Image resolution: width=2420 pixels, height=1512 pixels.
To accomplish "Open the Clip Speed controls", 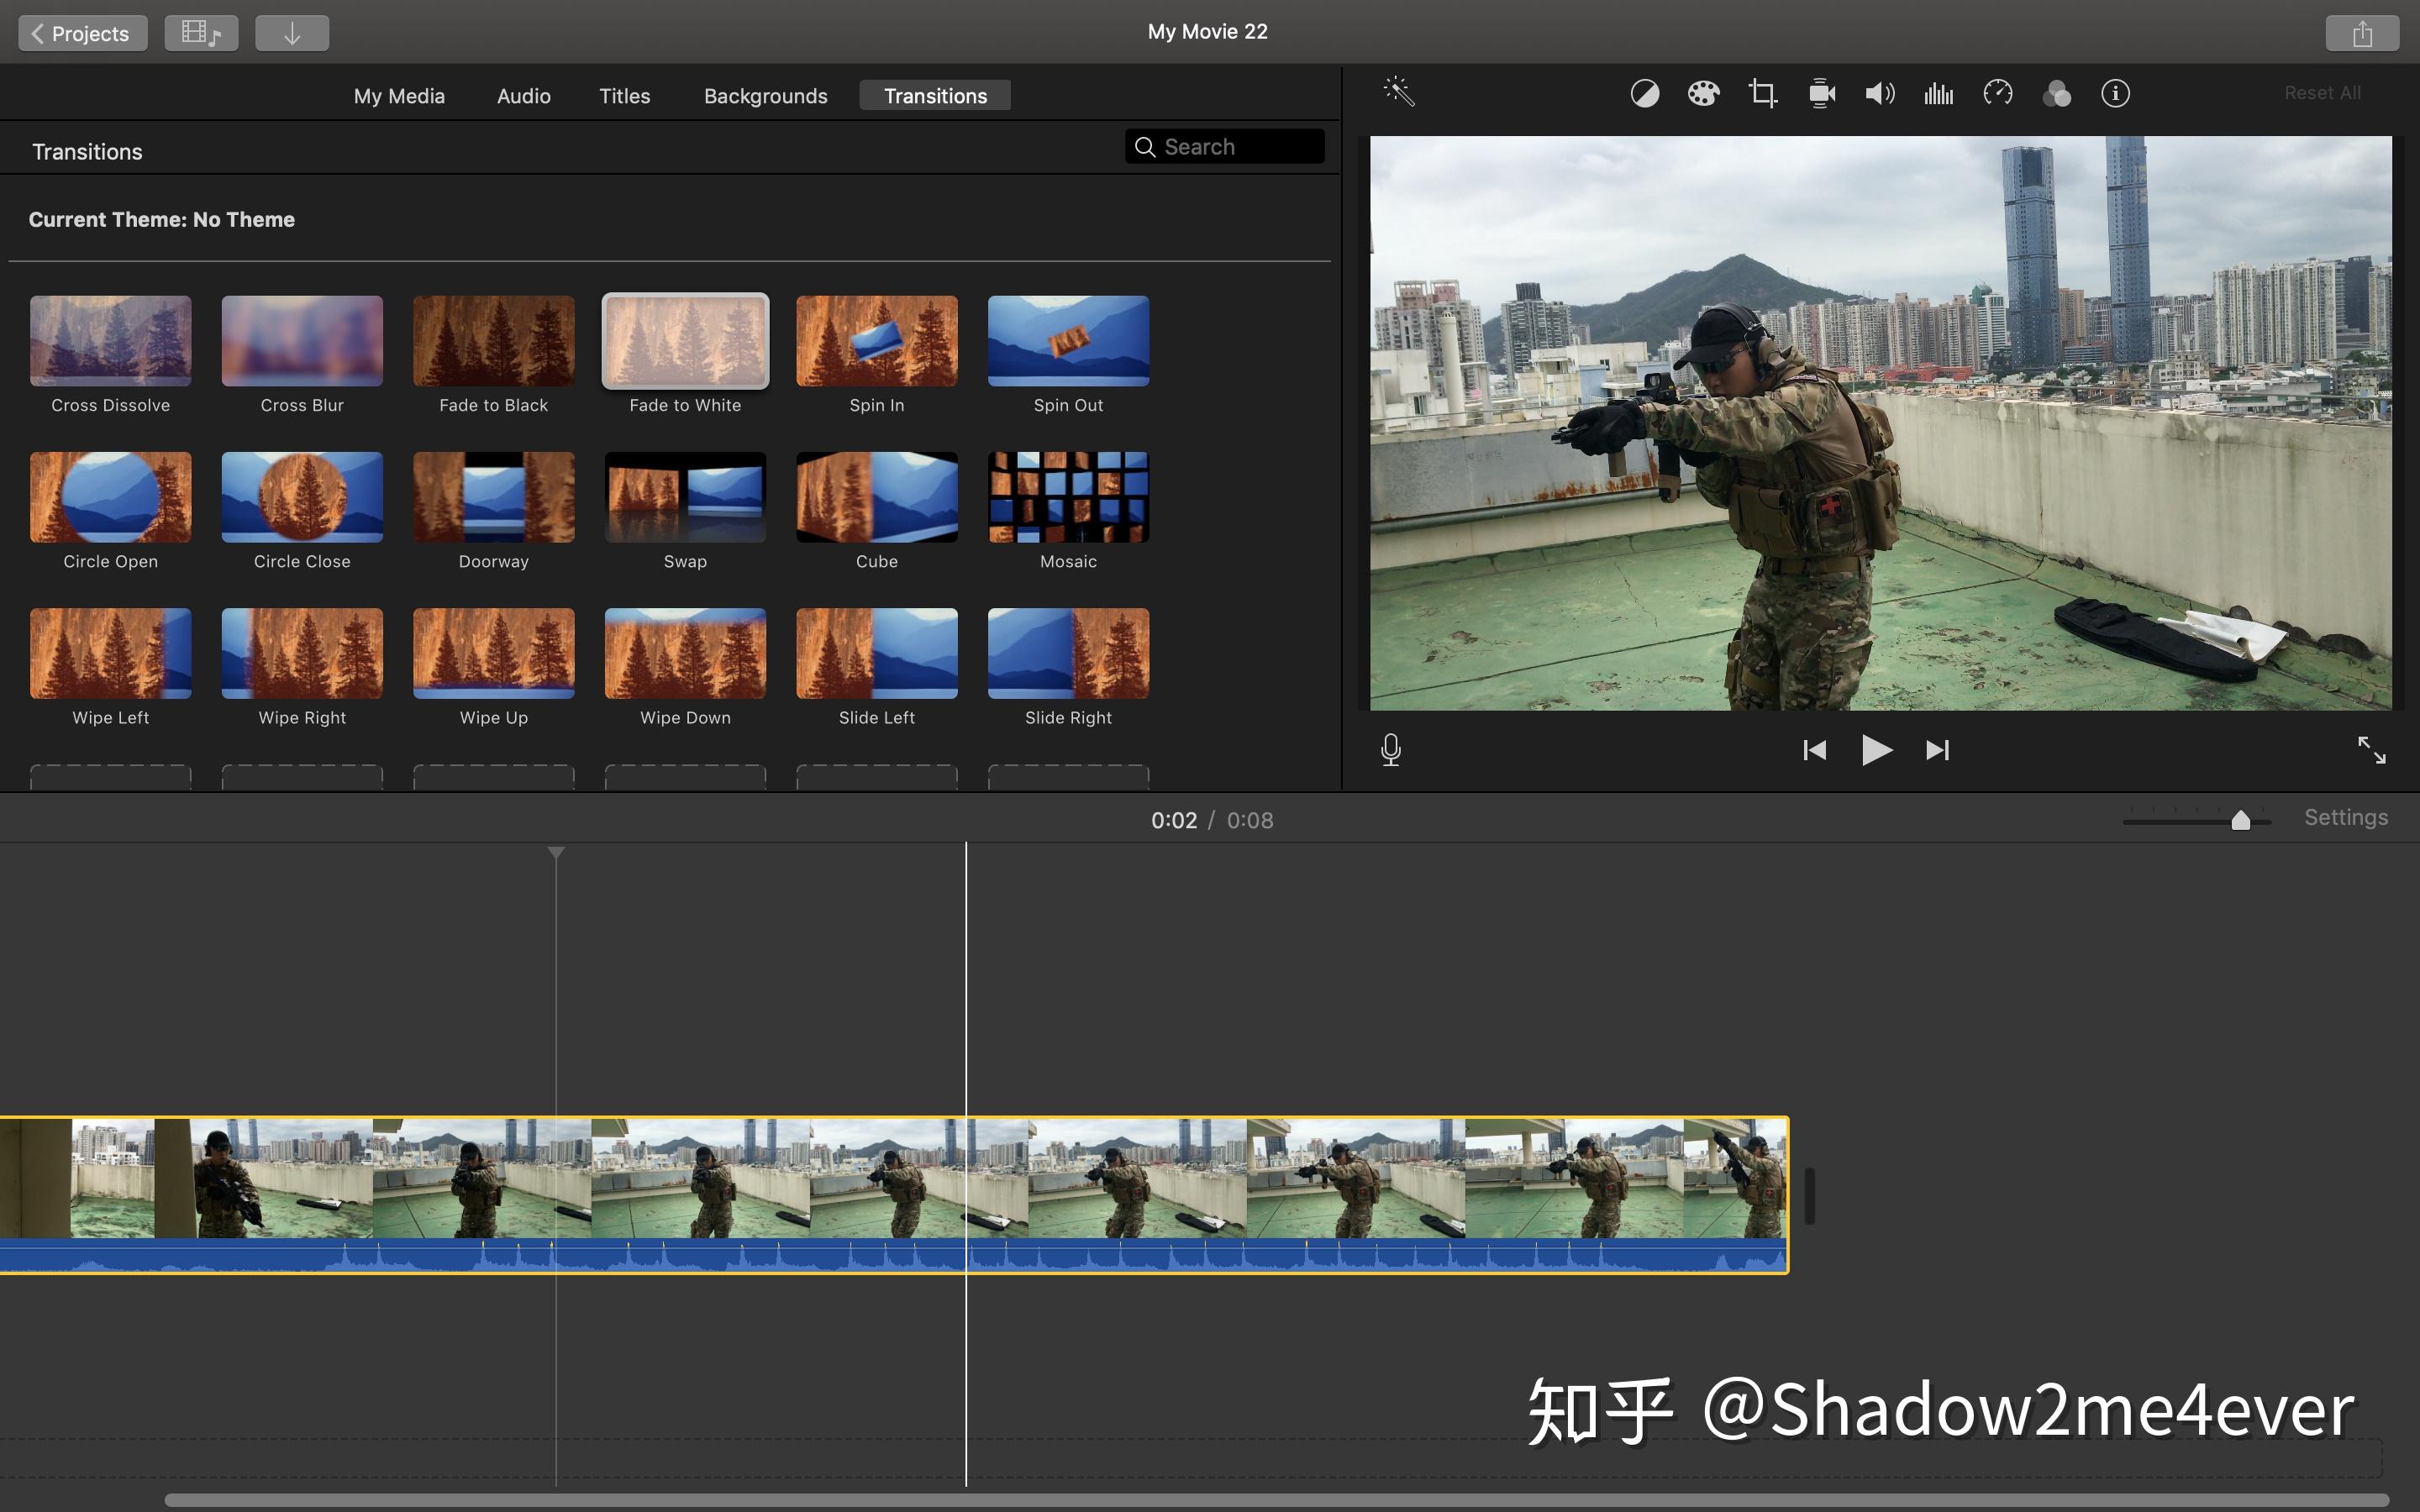I will pos(1997,92).
